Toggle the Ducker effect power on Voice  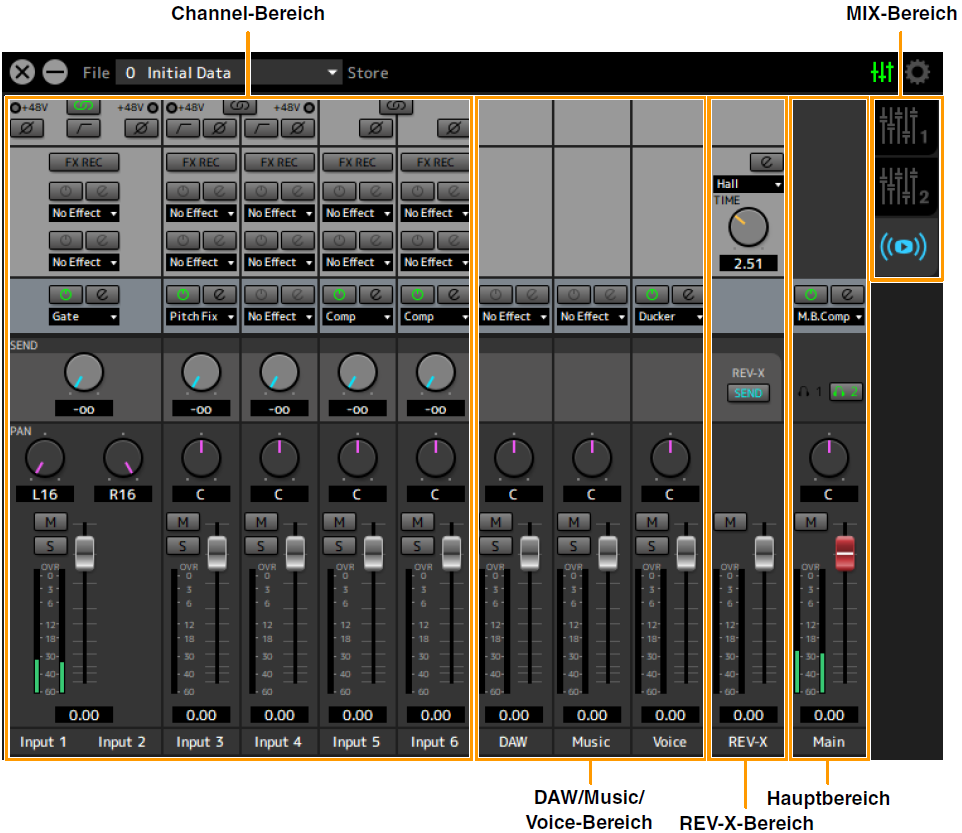pos(651,295)
